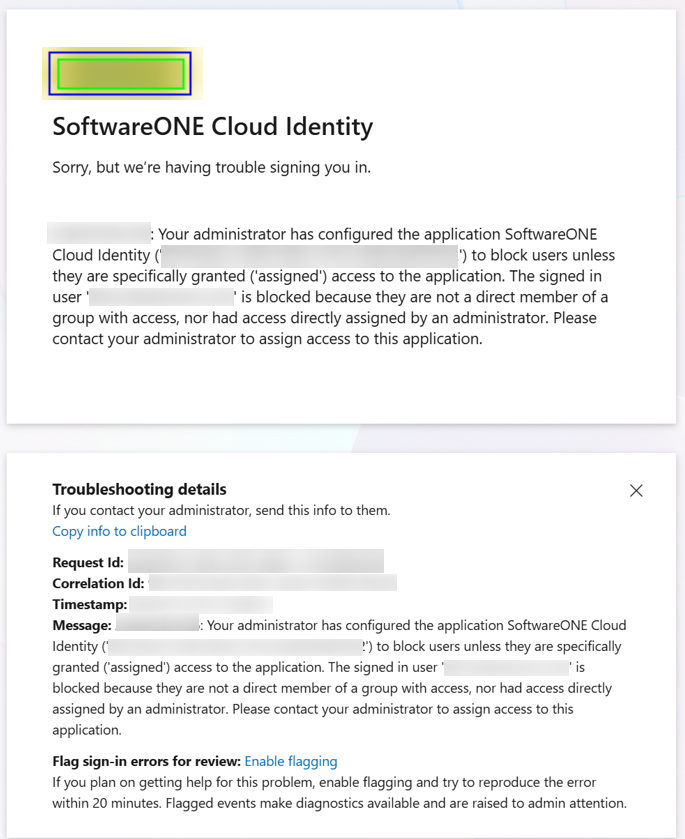Click the Copy info to clipboard link
The width and height of the screenshot is (685, 839).
click(x=119, y=531)
